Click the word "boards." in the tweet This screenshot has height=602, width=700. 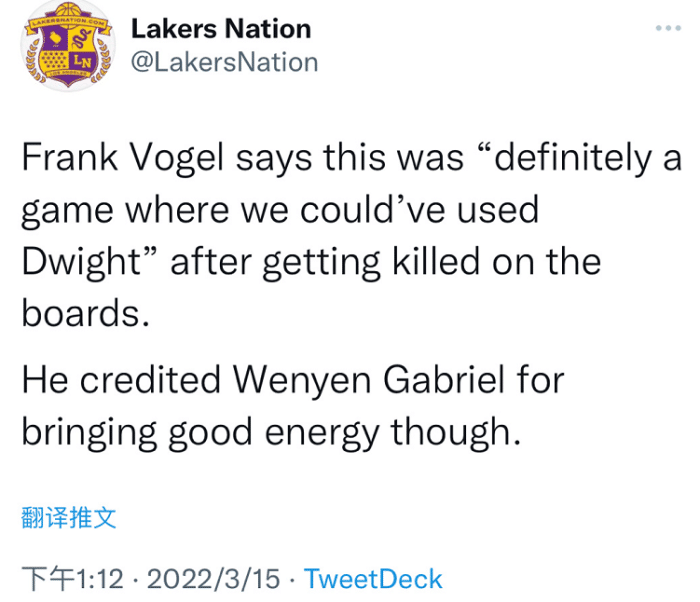coord(85,314)
